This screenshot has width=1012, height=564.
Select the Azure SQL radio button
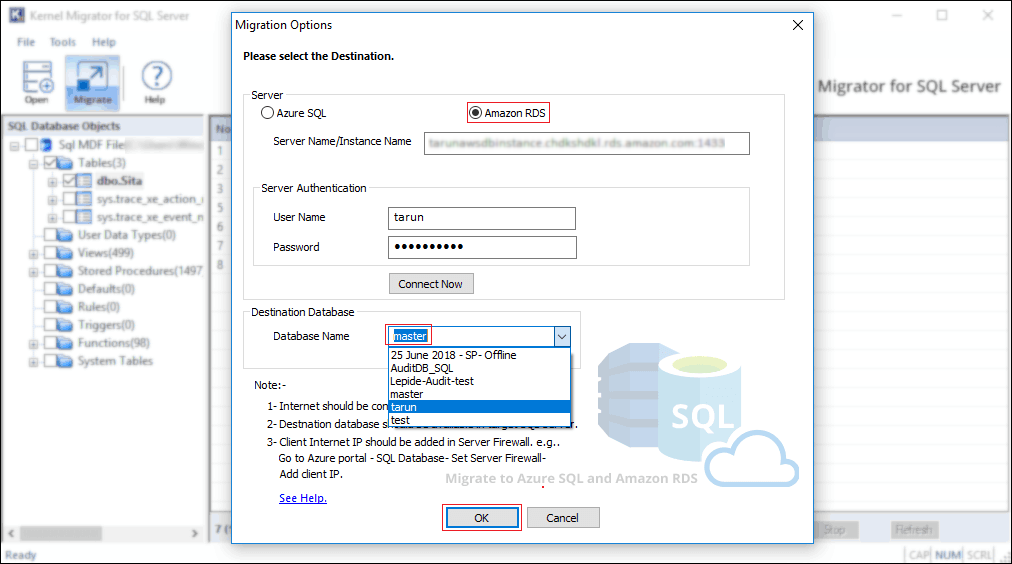pos(267,113)
